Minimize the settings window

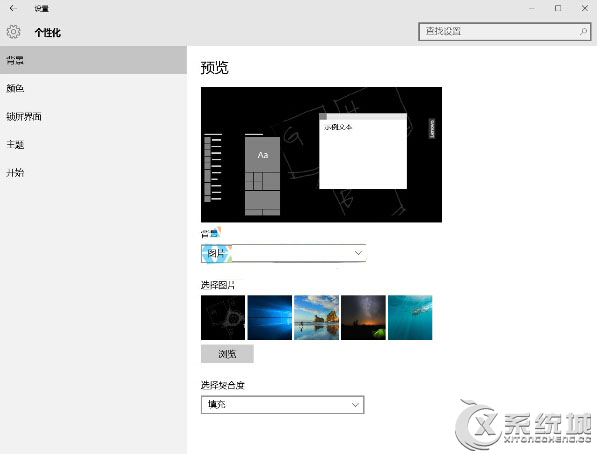click(532, 8)
